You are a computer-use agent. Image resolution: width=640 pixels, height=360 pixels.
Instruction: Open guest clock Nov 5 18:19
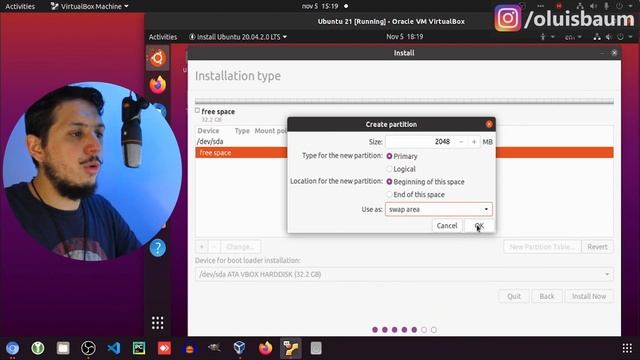tap(404, 37)
